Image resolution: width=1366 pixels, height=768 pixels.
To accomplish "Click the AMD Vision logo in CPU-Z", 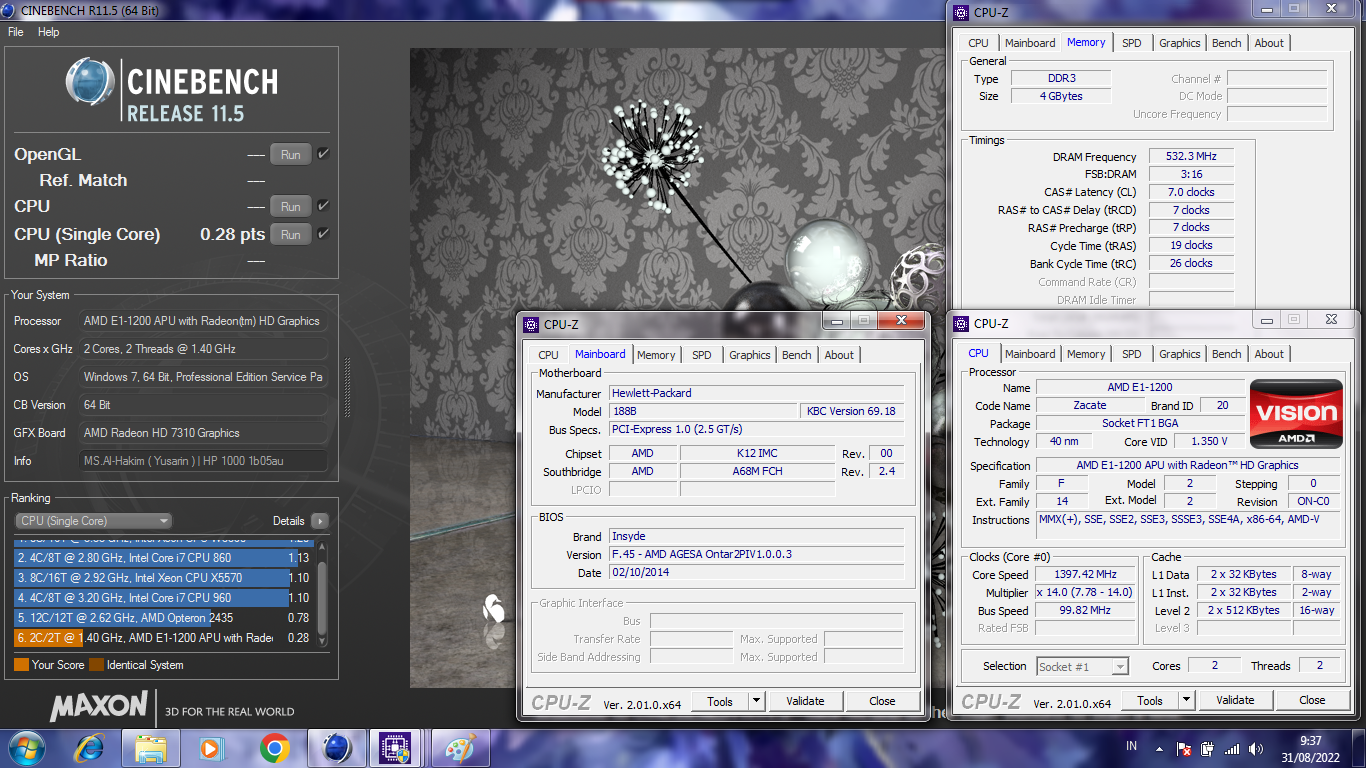I will click(x=1297, y=413).
